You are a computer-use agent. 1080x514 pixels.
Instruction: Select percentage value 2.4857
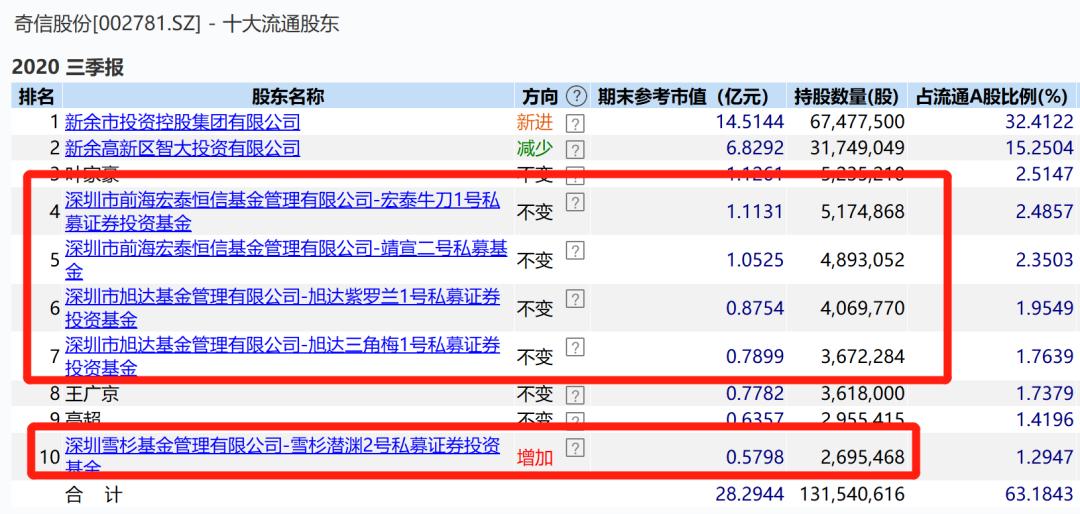[1044, 212]
